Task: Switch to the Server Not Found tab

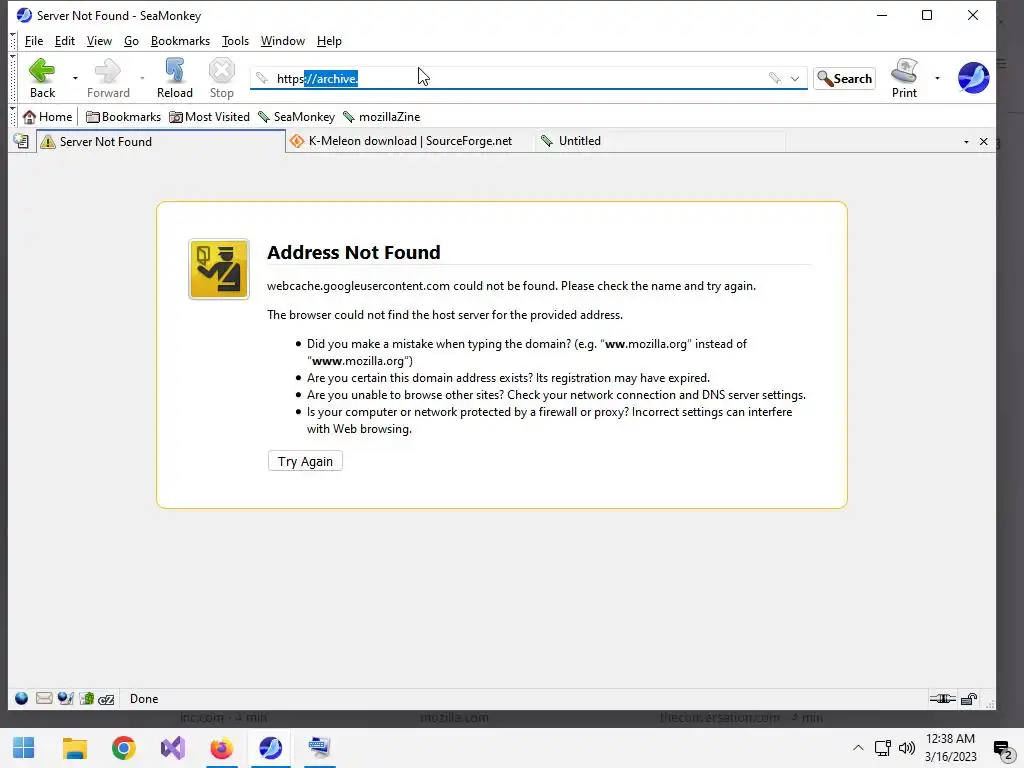Action: tap(161, 142)
